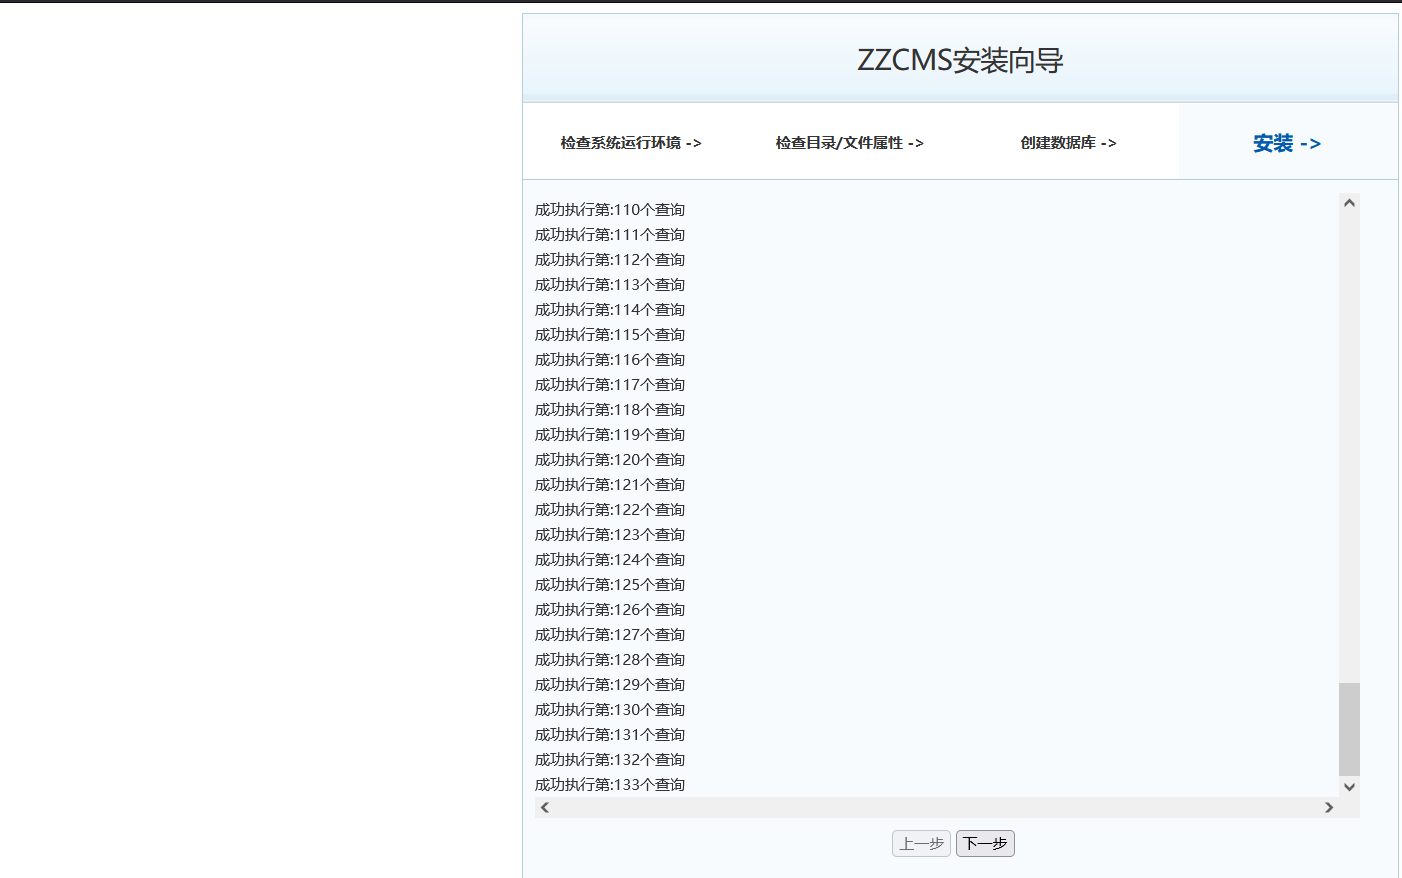Click the scrollbar up arrow
The height and width of the screenshot is (878, 1402).
[1349, 201]
